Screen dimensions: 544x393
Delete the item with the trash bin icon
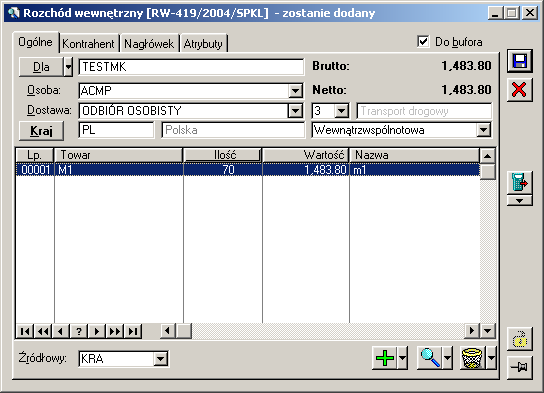(x=473, y=358)
